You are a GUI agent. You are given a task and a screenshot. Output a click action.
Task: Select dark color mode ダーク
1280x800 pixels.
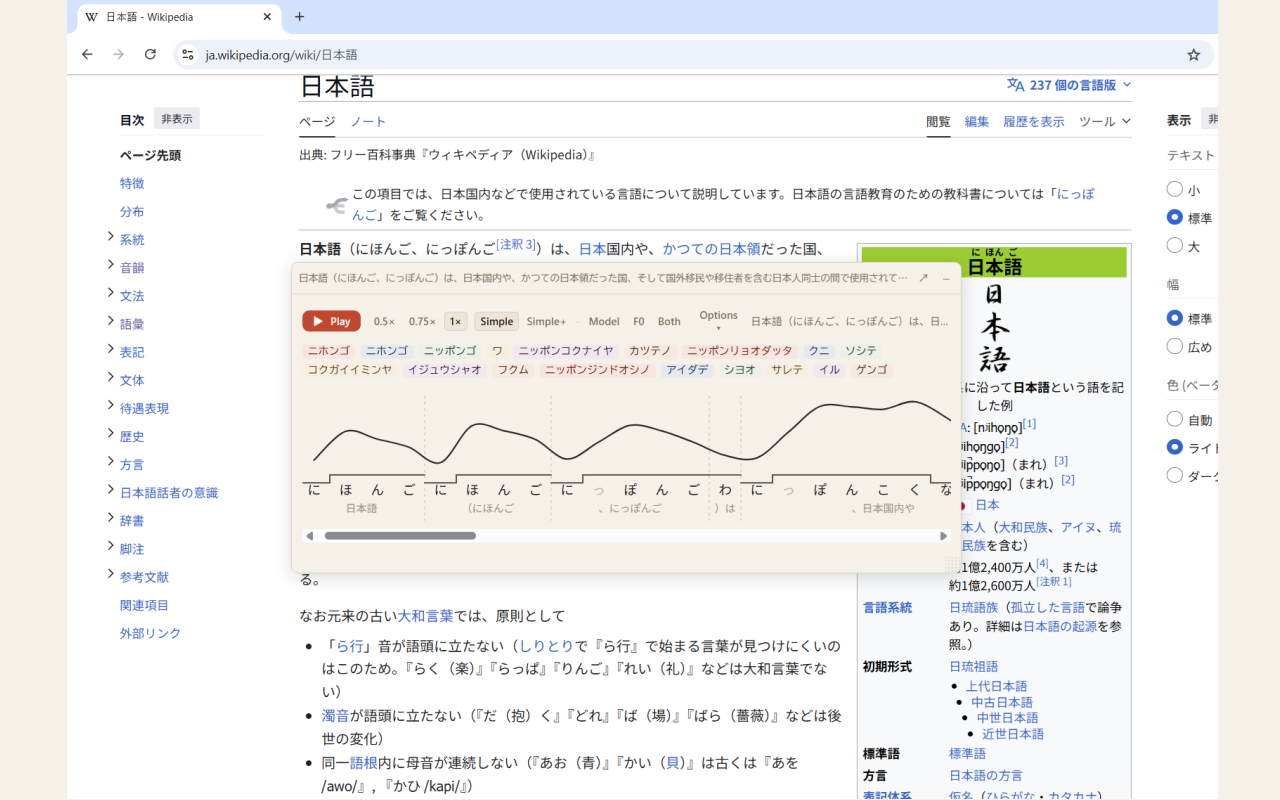[1175, 475]
